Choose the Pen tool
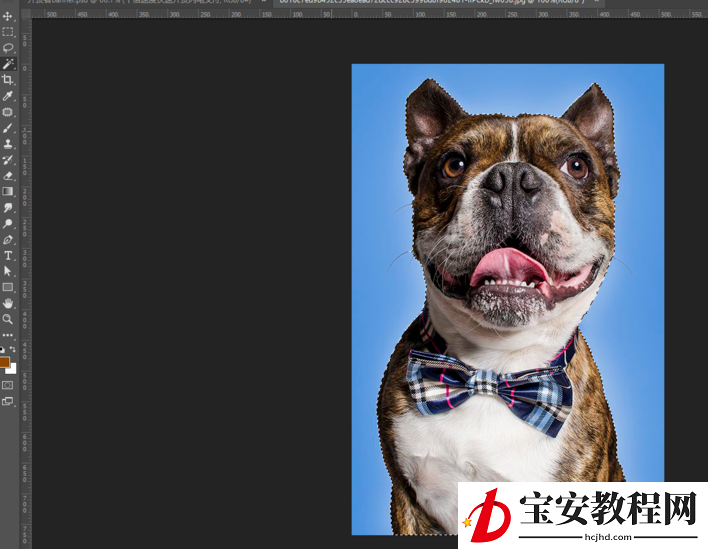Image resolution: width=708 pixels, height=549 pixels. 8,239
